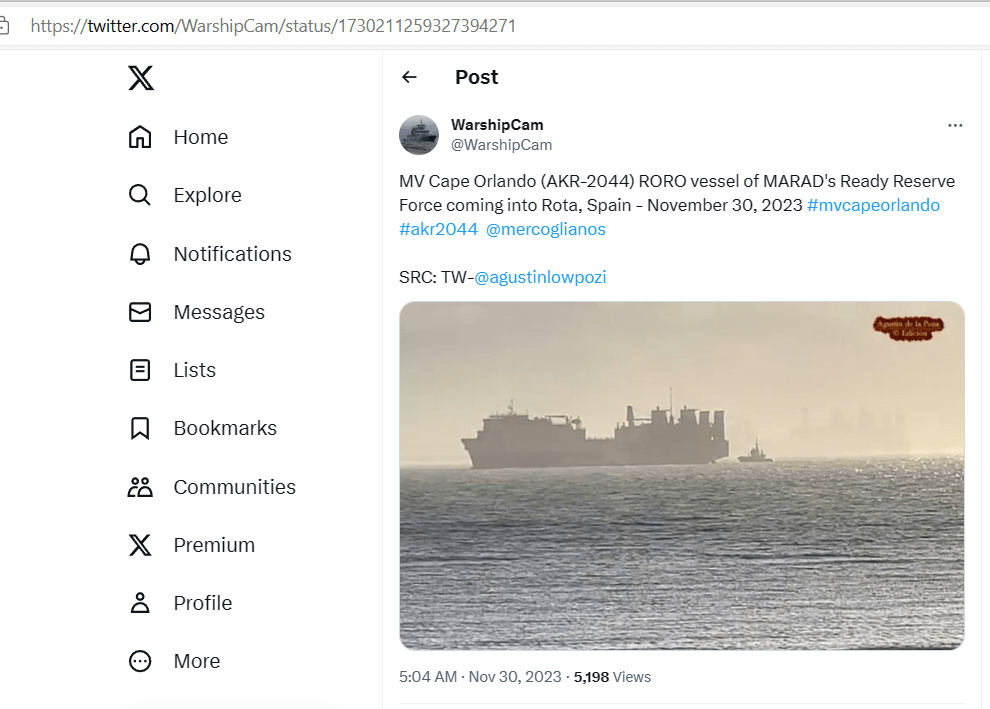Image resolution: width=990 pixels, height=709 pixels.
Task: Click the #akr2044 hashtag link
Action: point(438,229)
